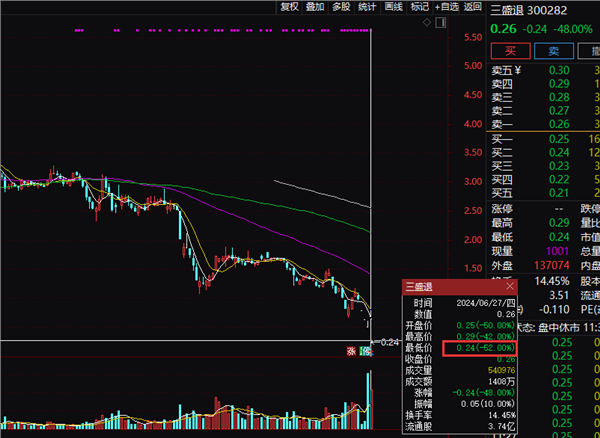Click the 1.50 price axis label

tap(473, 268)
